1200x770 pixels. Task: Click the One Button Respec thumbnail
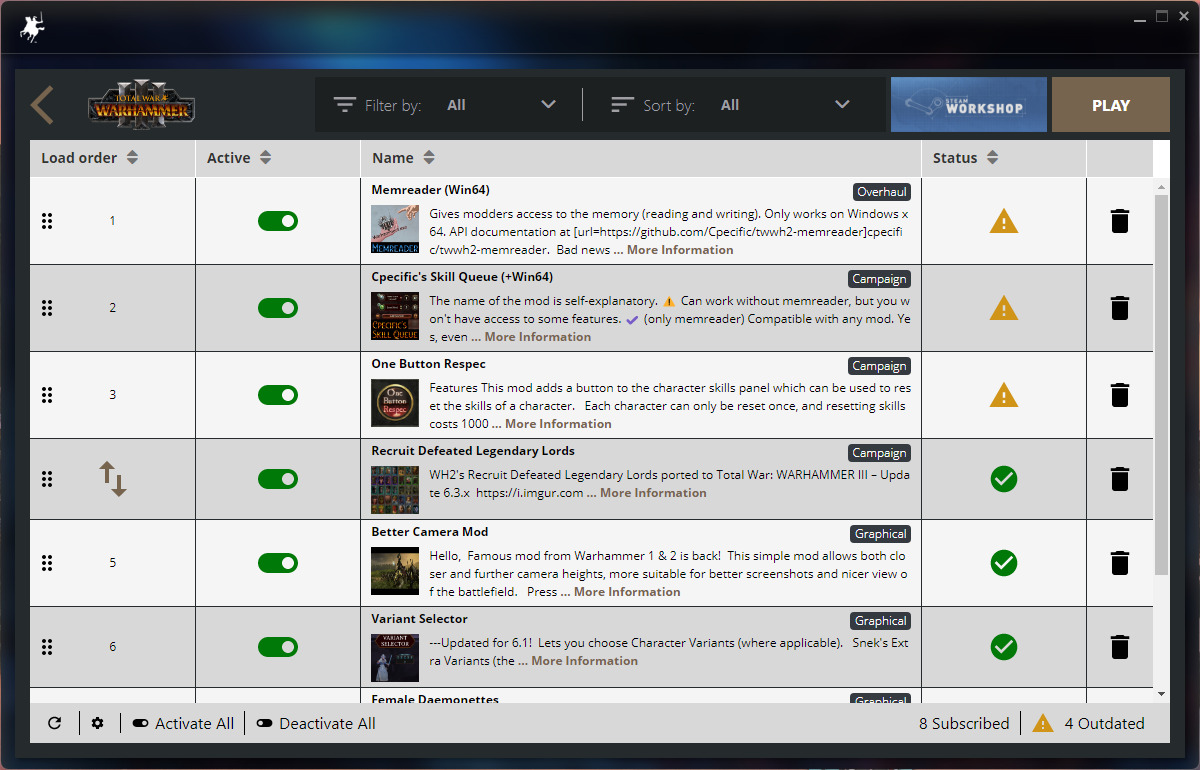395,403
